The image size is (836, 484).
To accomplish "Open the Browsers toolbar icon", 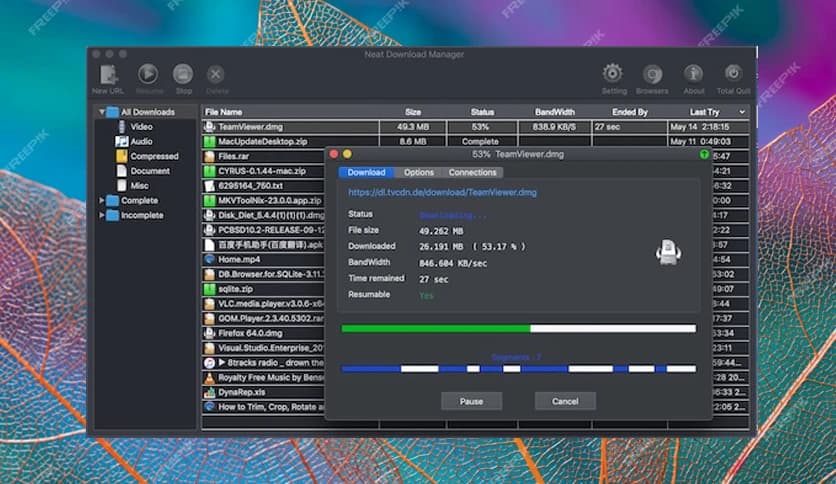I will click(652, 74).
